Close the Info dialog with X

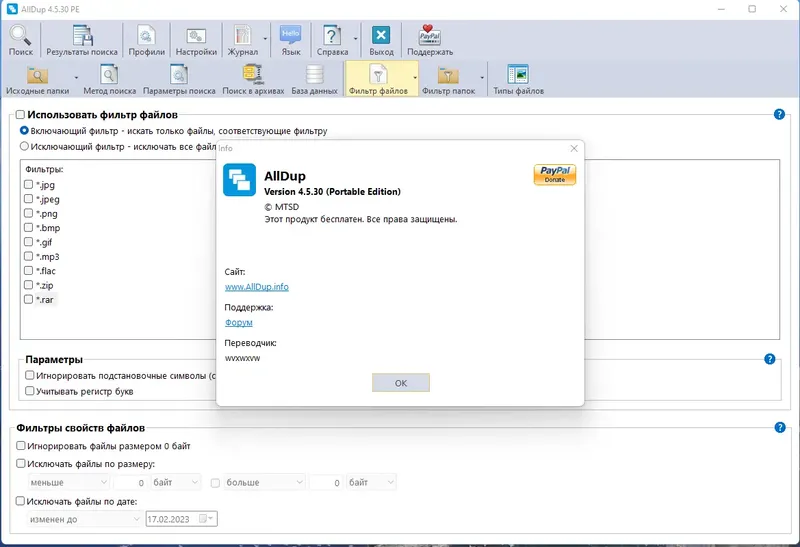click(x=574, y=148)
